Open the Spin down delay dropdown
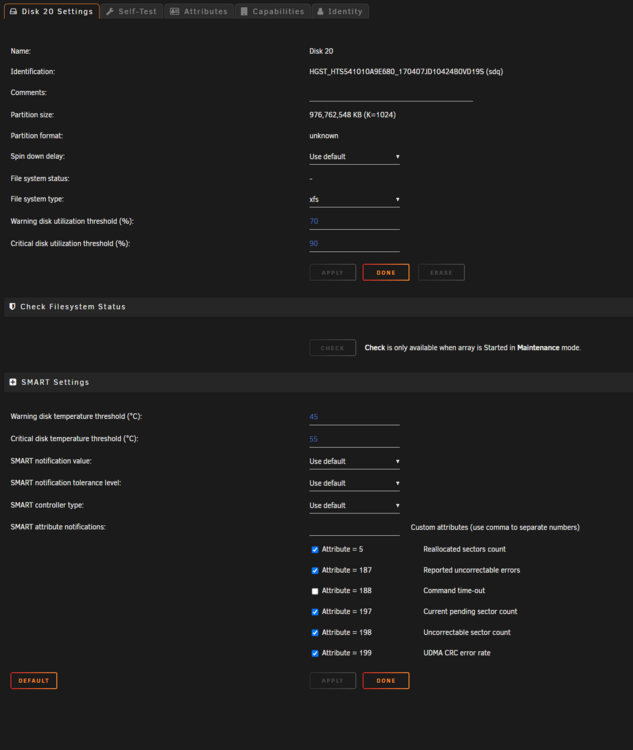 click(355, 157)
